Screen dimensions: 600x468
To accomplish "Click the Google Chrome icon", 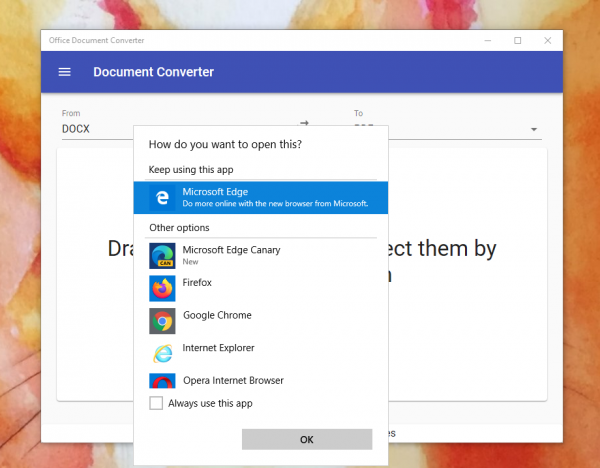I will pyautogui.click(x=162, y=321).
